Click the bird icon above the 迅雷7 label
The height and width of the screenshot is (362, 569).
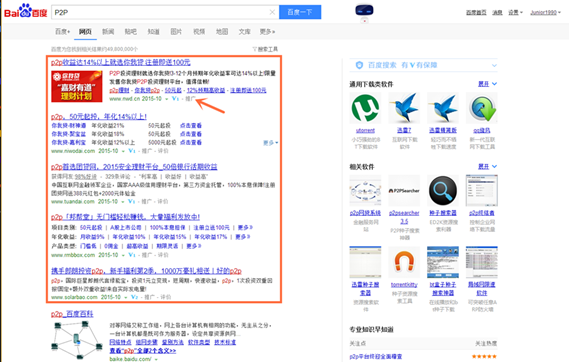coord(404,108)
